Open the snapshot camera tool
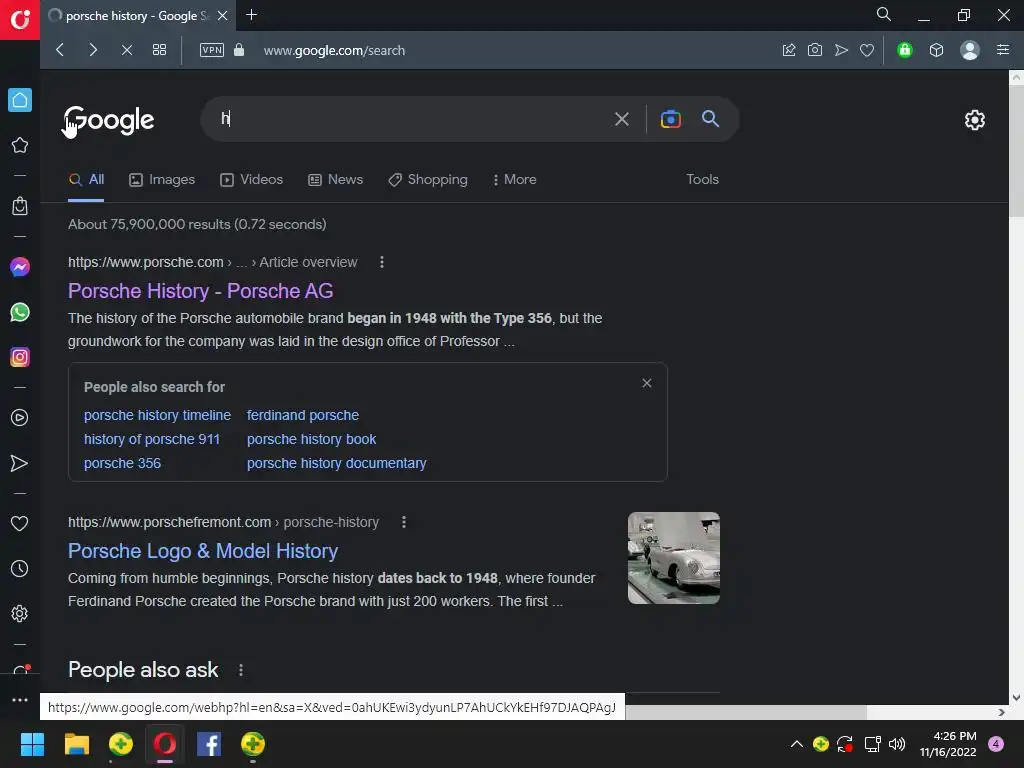Image resolution: width=1024 pixels, height=768 pixels. [x=814, y=50]
